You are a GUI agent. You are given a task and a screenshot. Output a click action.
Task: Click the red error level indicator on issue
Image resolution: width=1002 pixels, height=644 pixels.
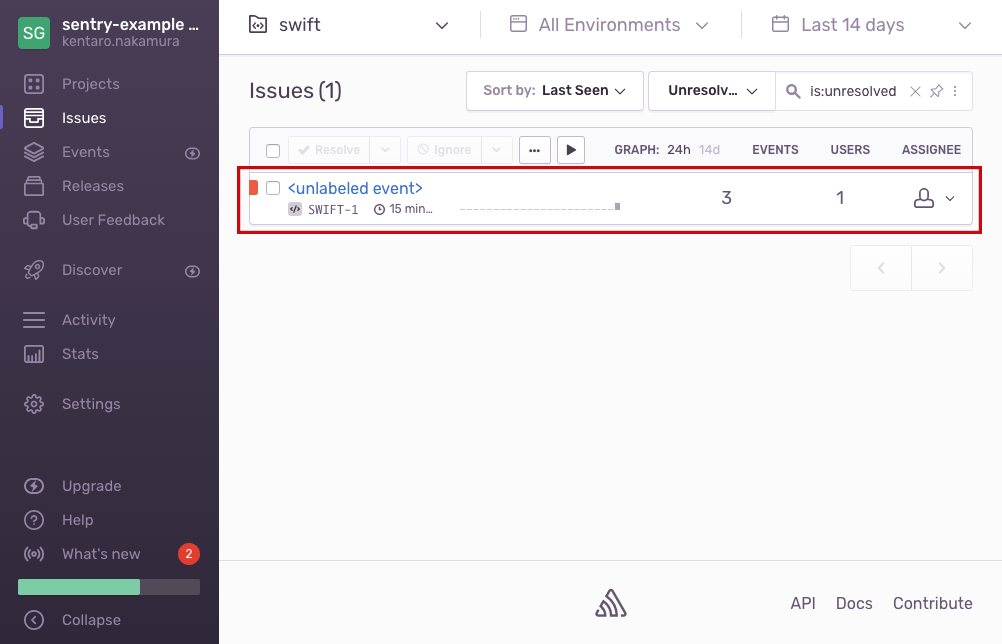tap(253, 188)
